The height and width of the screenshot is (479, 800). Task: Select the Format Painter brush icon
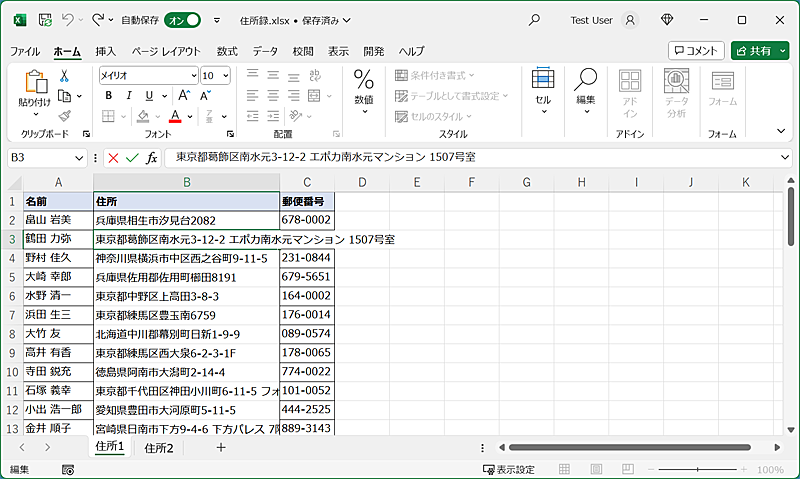click(65, 115)
